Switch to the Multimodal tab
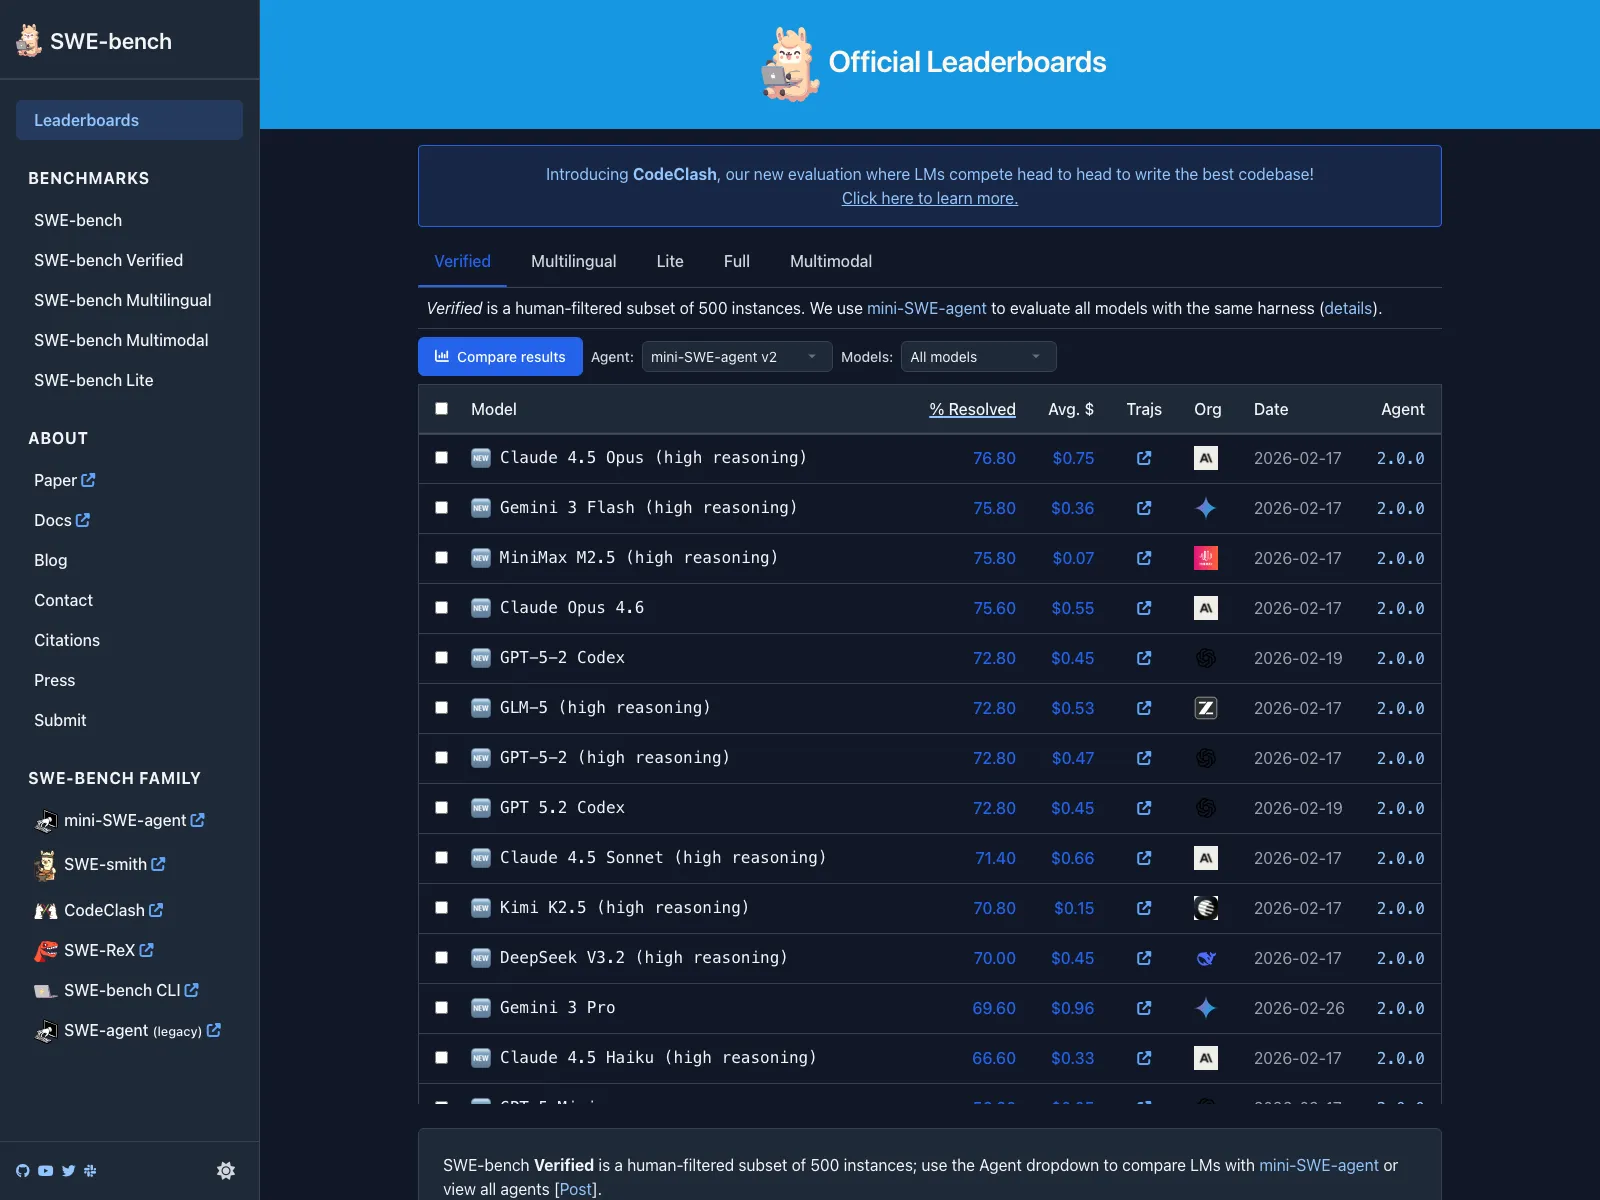 click(x=831, y=261)
